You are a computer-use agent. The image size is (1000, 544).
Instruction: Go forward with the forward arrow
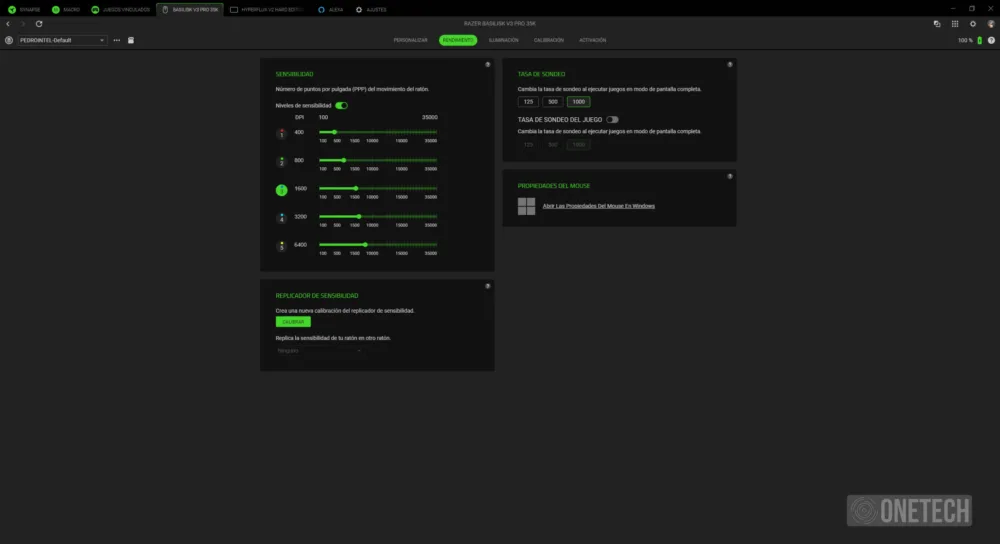[23, 24]
